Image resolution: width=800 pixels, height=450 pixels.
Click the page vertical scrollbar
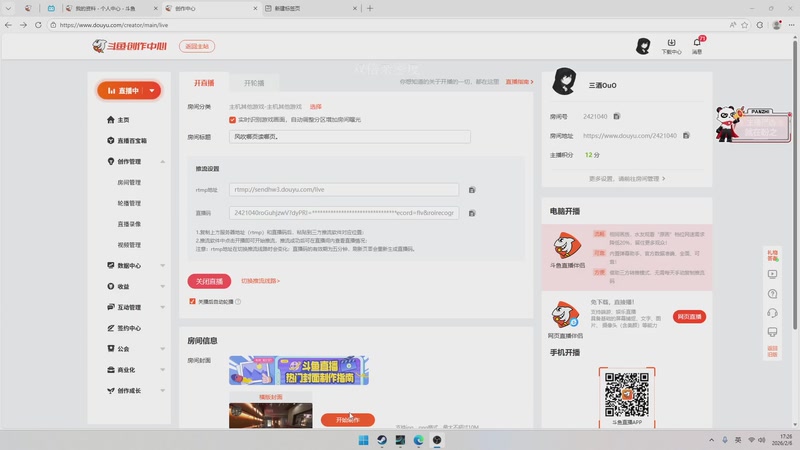(795, 184)
